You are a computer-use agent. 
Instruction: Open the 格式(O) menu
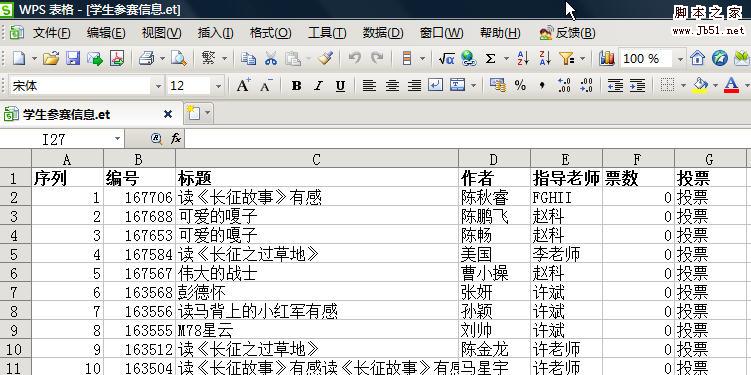[271, 33]
